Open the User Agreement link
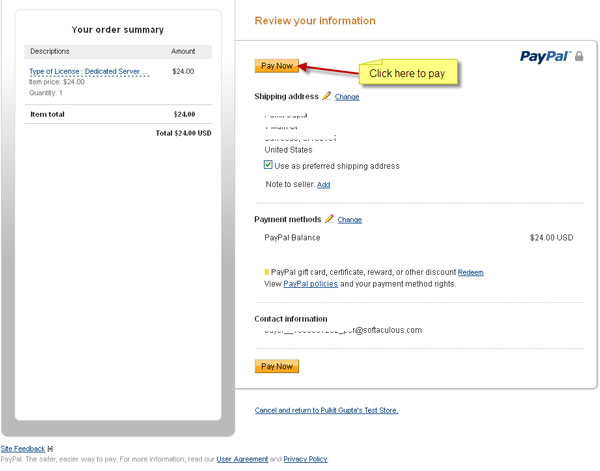This screenshot has height=471, width=600. (x=242, y=459)
